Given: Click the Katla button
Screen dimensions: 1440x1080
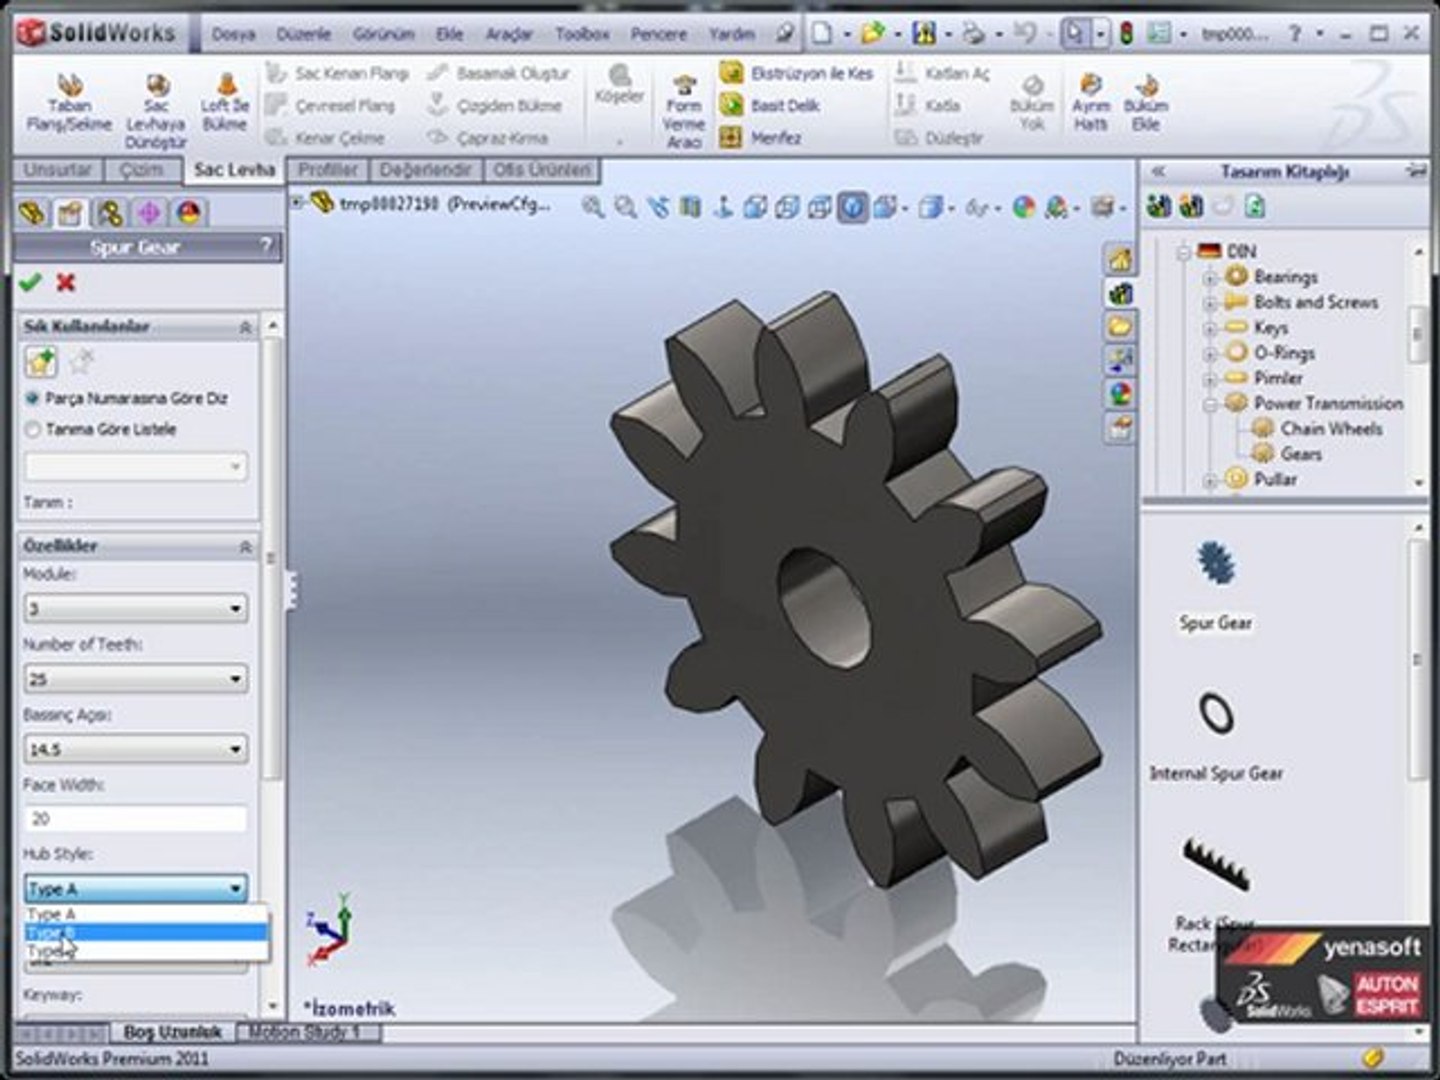Looking at the screenshot, I should click(929, 105).
